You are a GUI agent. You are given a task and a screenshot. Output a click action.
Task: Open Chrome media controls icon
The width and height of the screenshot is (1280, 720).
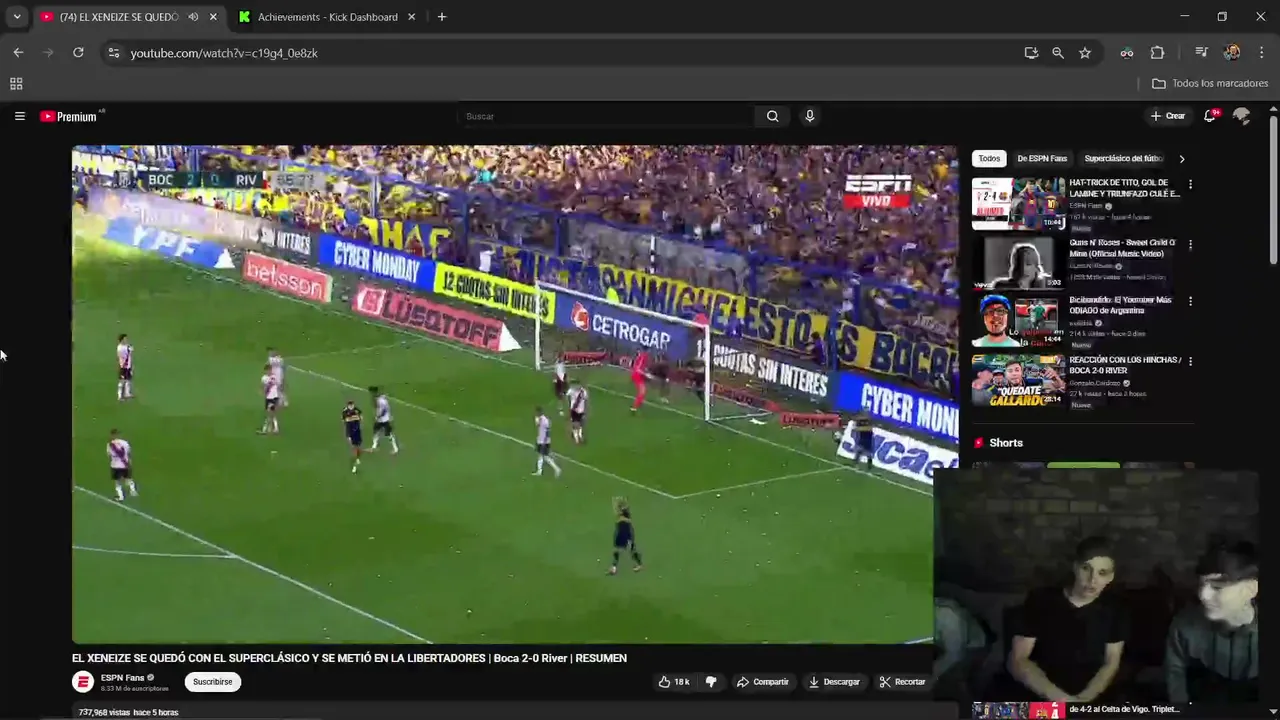point(1201,53)
